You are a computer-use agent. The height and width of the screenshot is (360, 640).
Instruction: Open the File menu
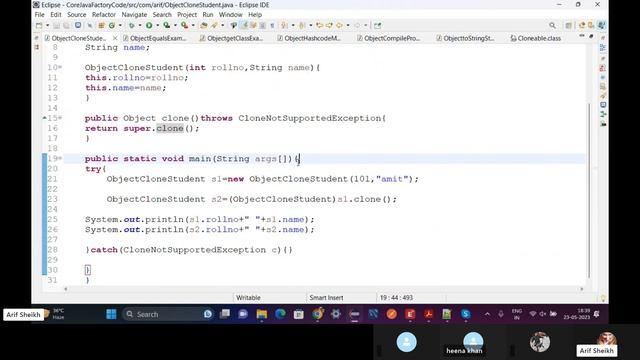coord(40,15)
